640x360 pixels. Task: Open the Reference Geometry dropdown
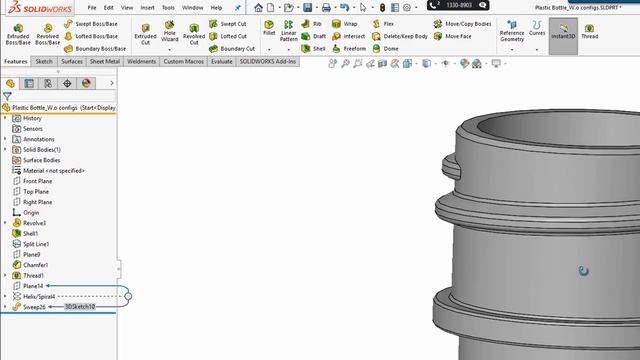point(512,49)
